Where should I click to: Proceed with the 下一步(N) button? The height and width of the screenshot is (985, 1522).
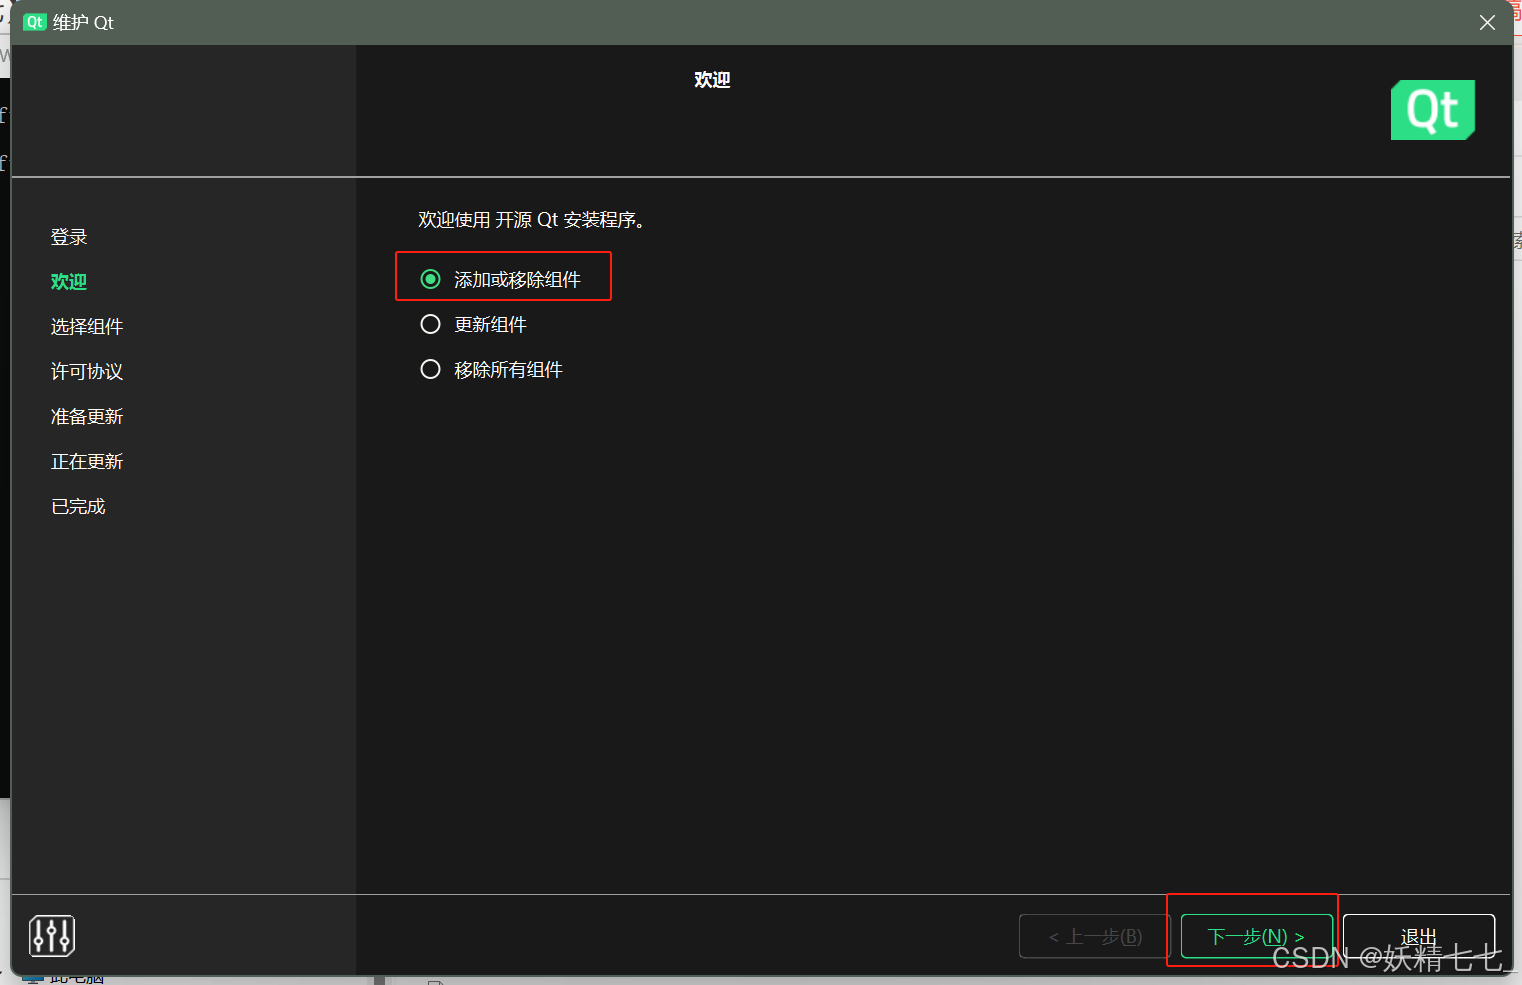click(x=1256, y=936)
